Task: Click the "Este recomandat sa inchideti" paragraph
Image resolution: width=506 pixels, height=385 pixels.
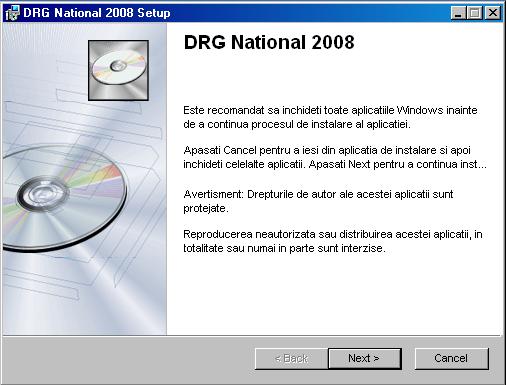Action: coord(330,117)
